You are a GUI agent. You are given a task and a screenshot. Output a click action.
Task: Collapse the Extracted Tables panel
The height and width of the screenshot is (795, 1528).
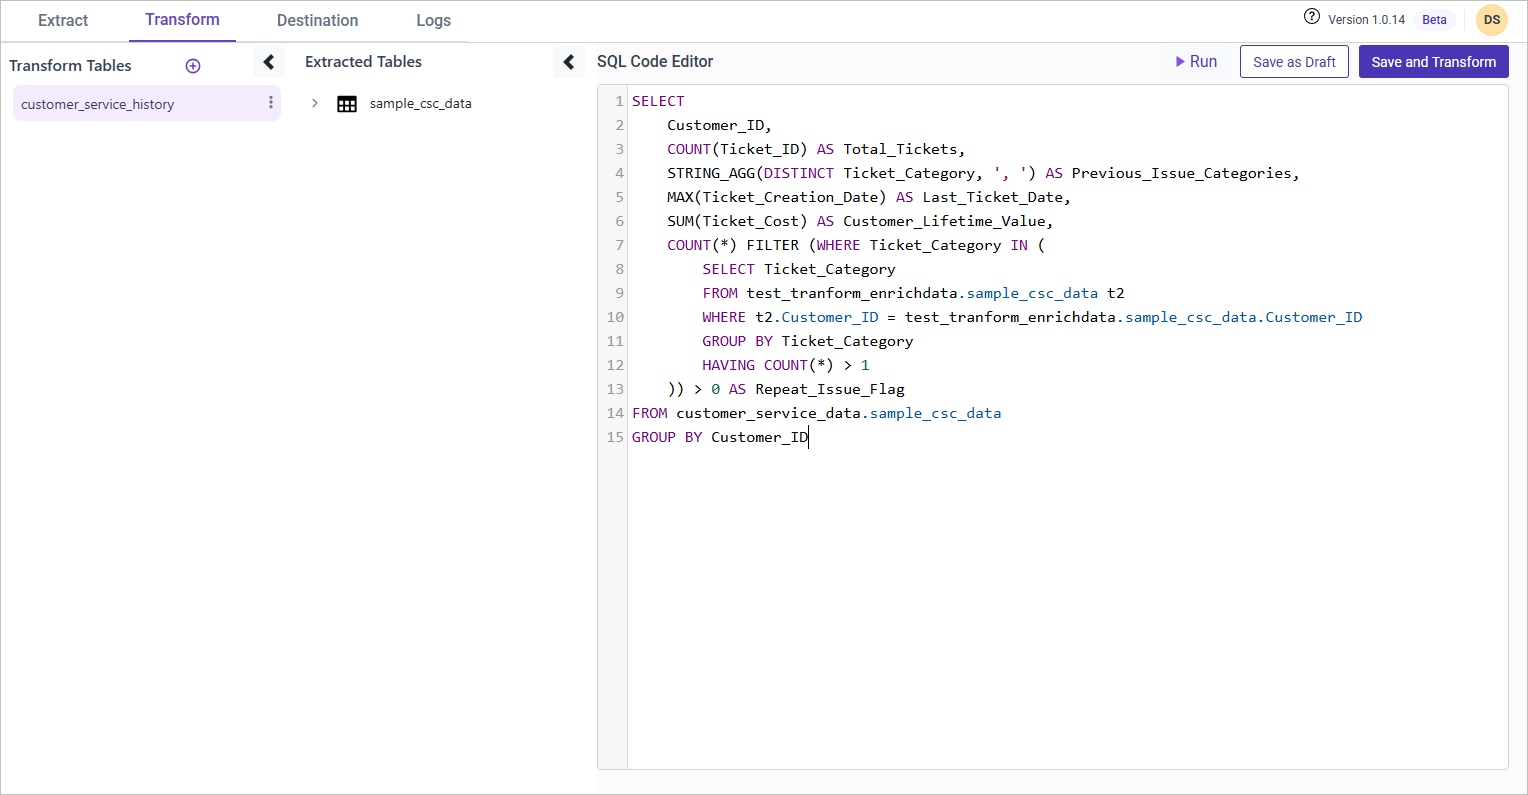pyautogui.click(x=568, y=62)
